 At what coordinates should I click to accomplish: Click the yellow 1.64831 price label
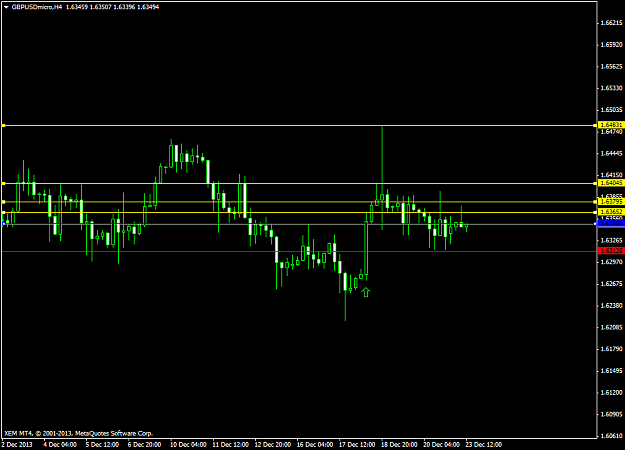[611, 125]
